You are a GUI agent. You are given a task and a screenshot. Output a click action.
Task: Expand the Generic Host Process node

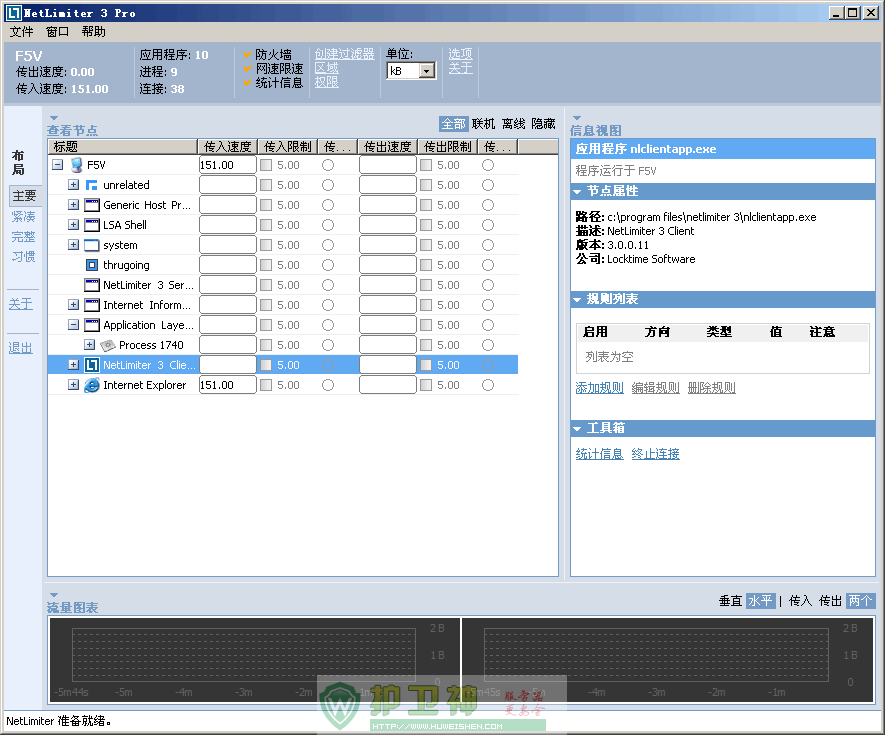pyautogui.click(x=73, y=205)
